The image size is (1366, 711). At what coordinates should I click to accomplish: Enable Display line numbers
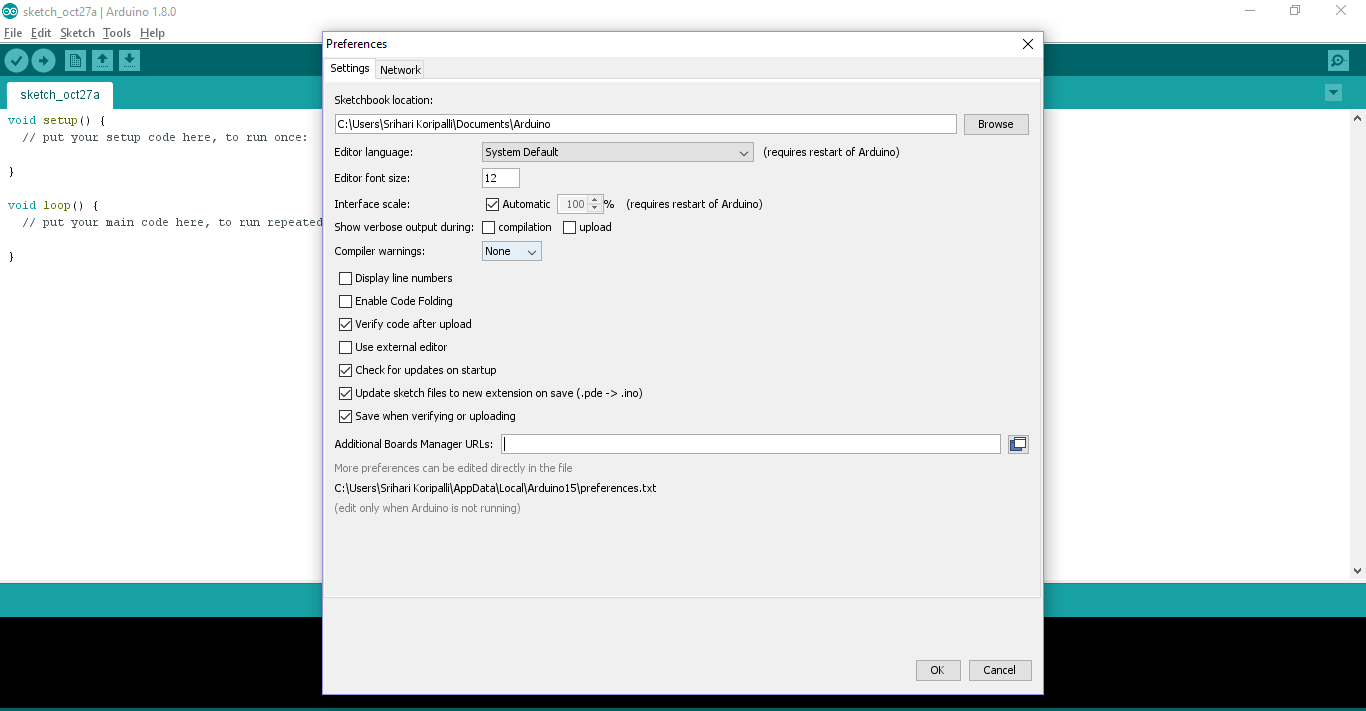click(x=345, y=278)
